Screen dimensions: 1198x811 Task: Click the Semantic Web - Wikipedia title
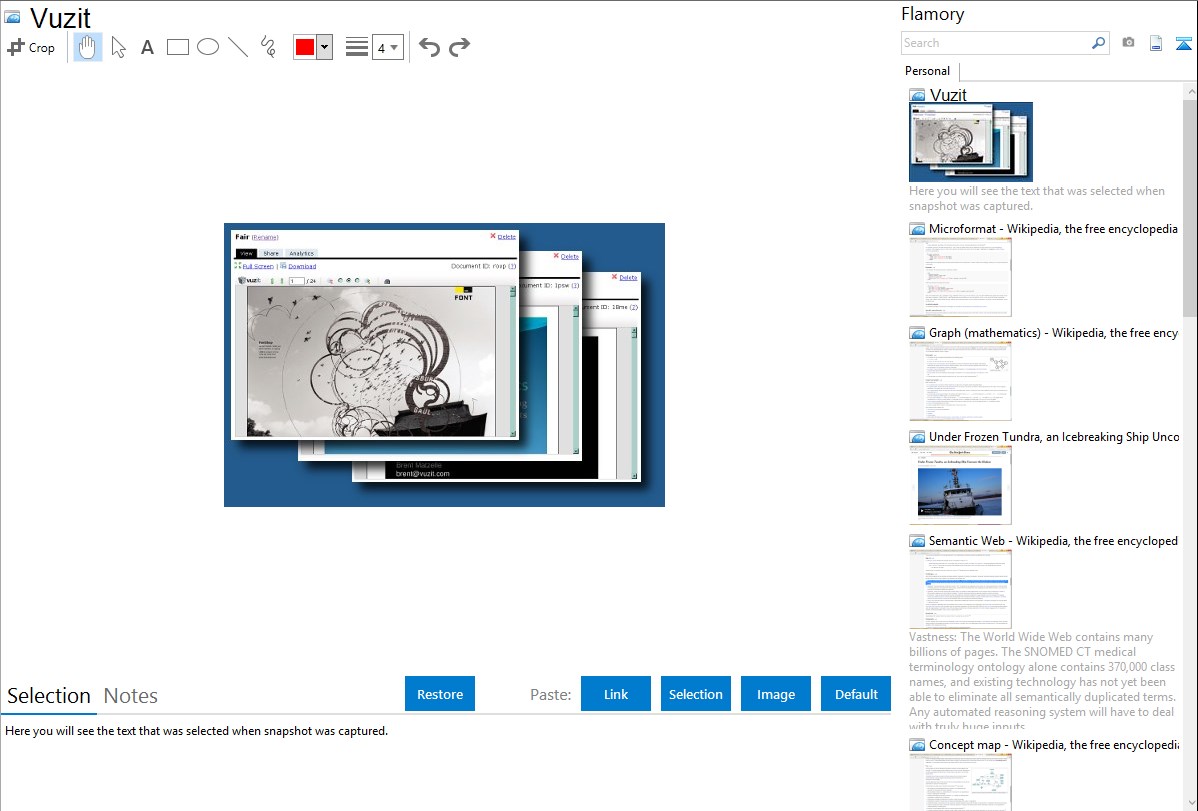[1053, 540]
